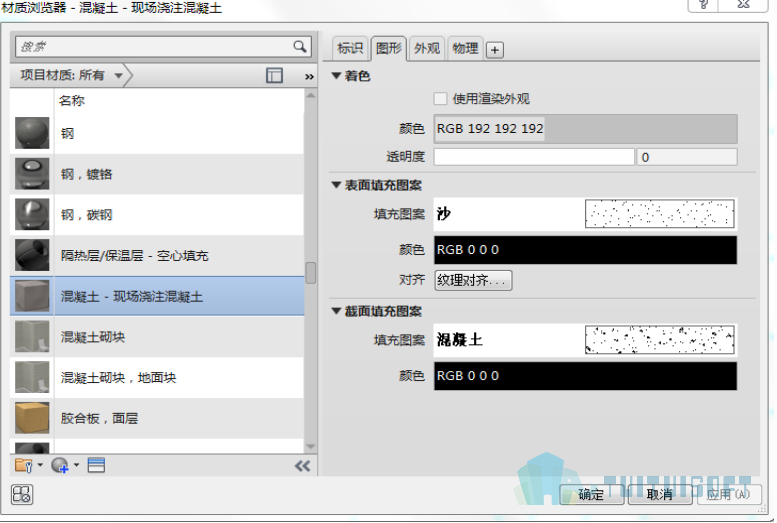Click the 确定 button

591,494
